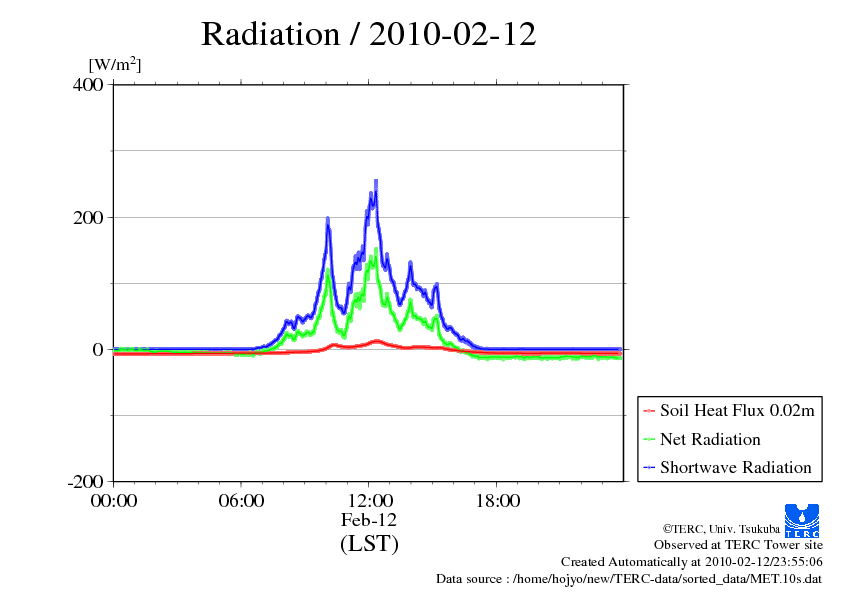This screenshot has width=842, height=595.
Task: Click the blue shortwave radiation peak near noon
Action: [x=375, y=185]
